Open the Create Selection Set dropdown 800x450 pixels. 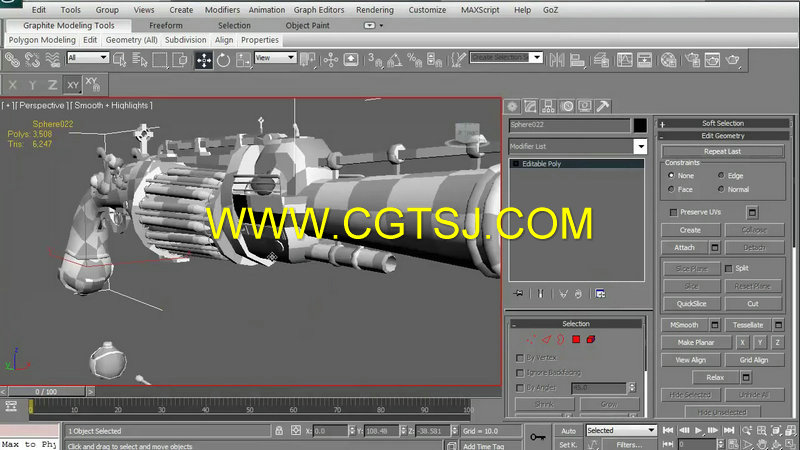click(x=537, y=58)
